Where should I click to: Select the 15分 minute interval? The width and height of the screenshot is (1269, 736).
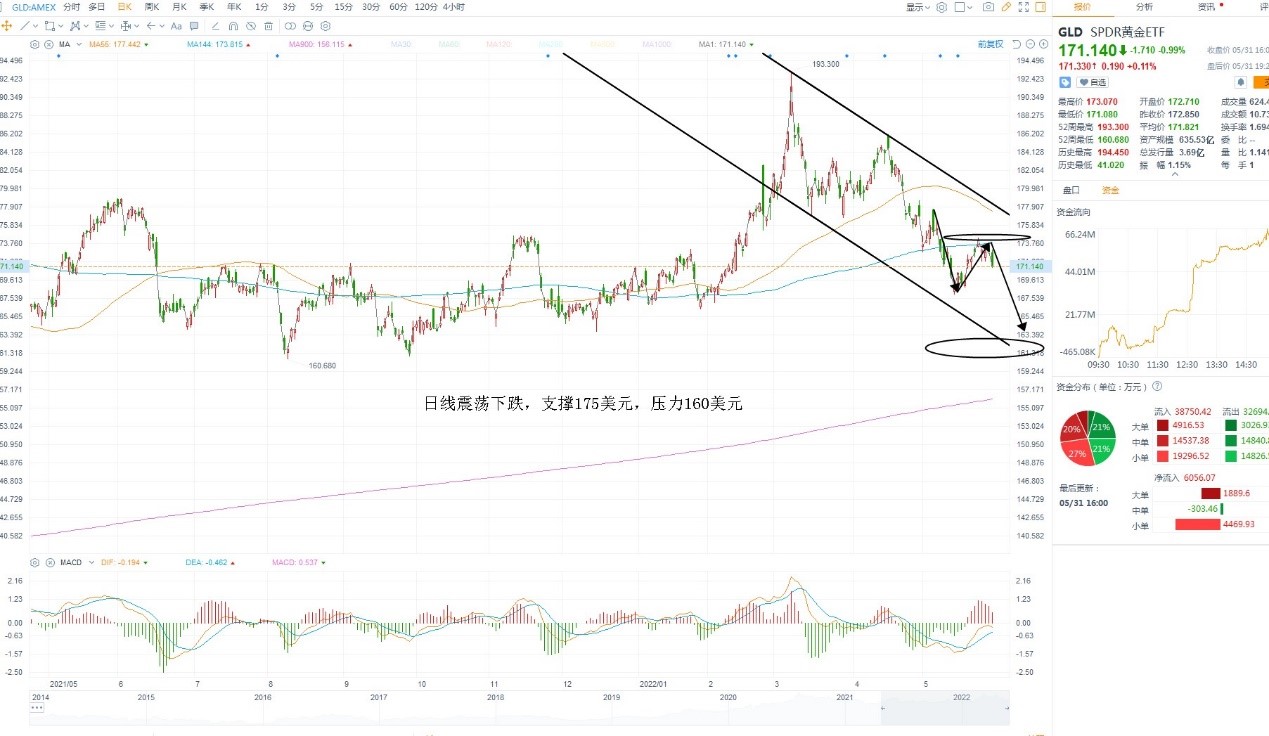point(343,6)
